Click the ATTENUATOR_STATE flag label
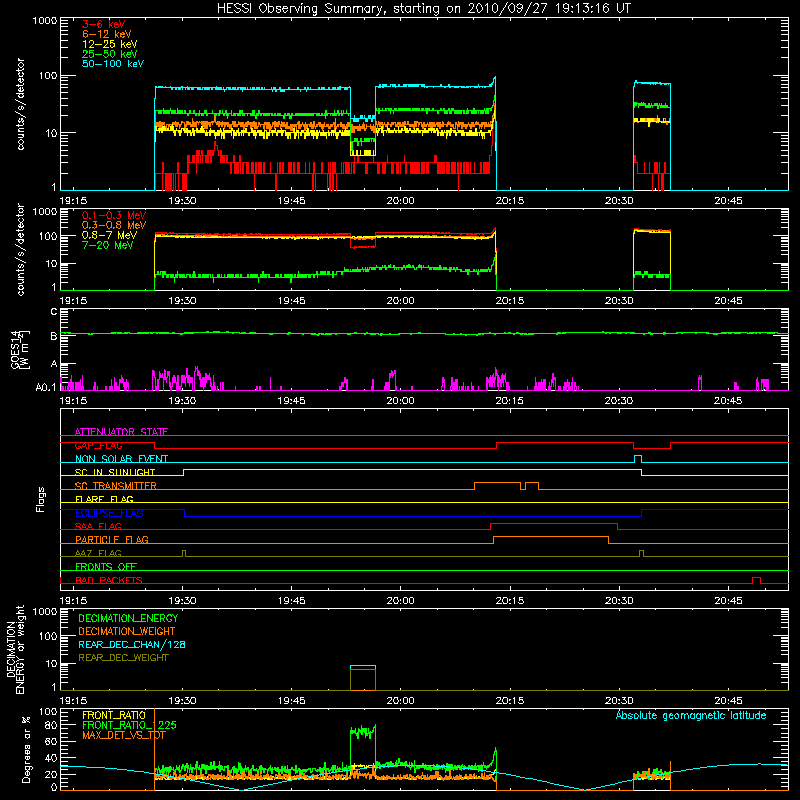This screenshot has width=800, height=800. click(121, 432)
